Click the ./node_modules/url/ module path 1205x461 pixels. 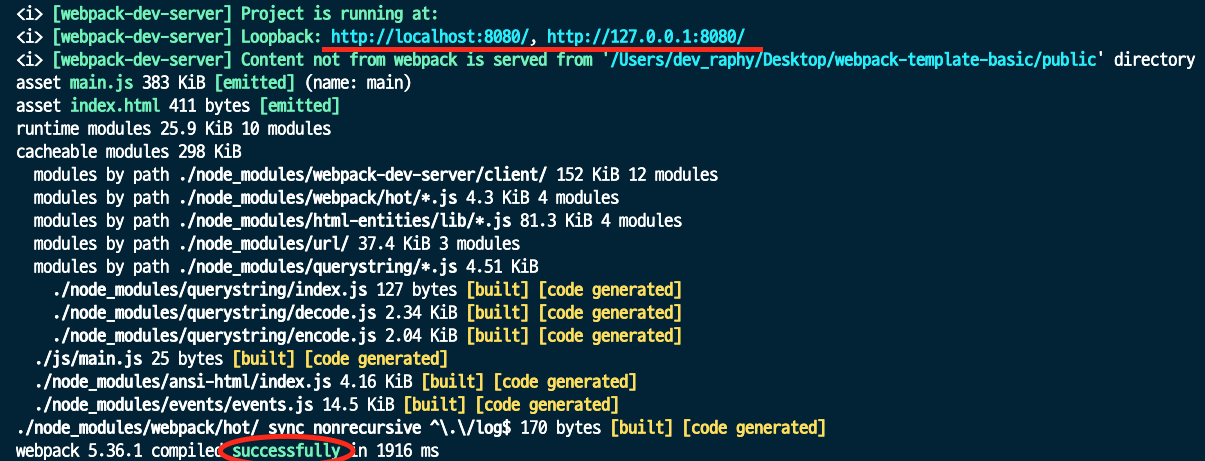[263, 244]
